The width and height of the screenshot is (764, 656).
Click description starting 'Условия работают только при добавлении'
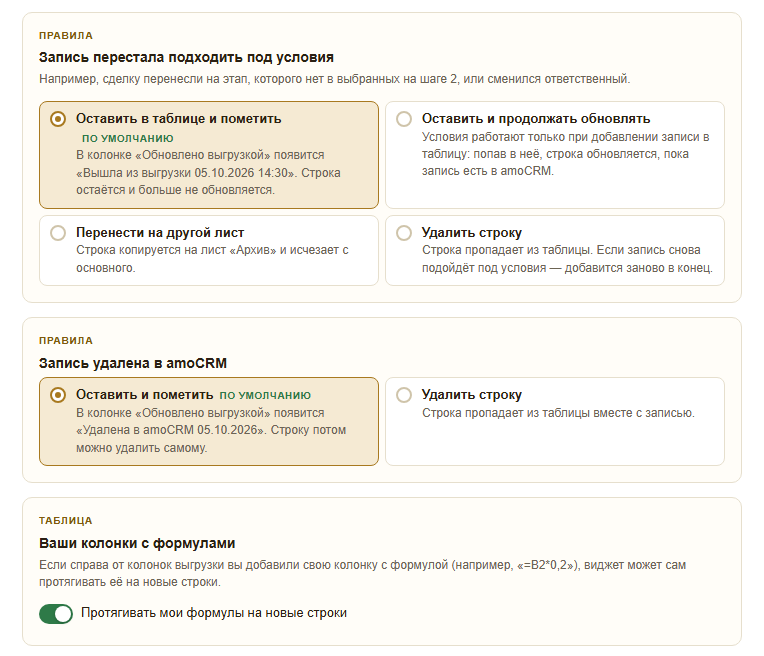point(565,154)
